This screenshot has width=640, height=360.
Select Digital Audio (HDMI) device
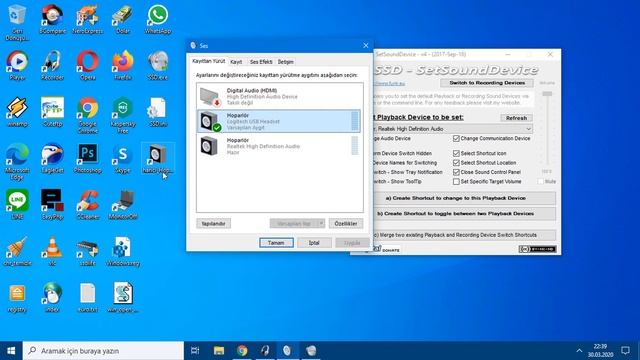pyautogui.click(x=280, y=97)
